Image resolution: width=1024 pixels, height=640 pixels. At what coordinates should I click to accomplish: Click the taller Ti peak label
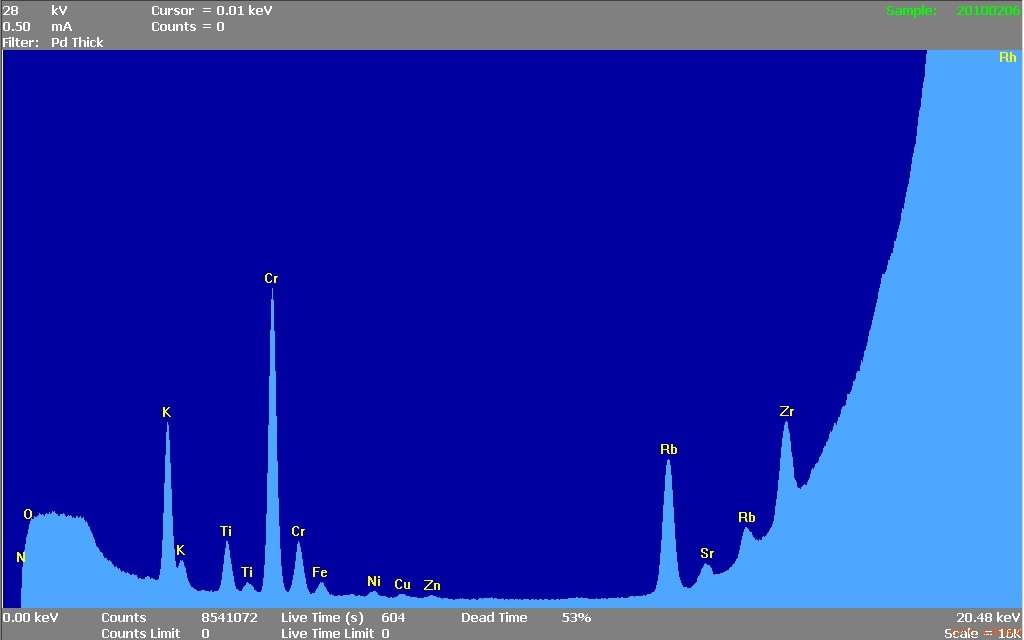pyautogui.click(x=226, y=531)
